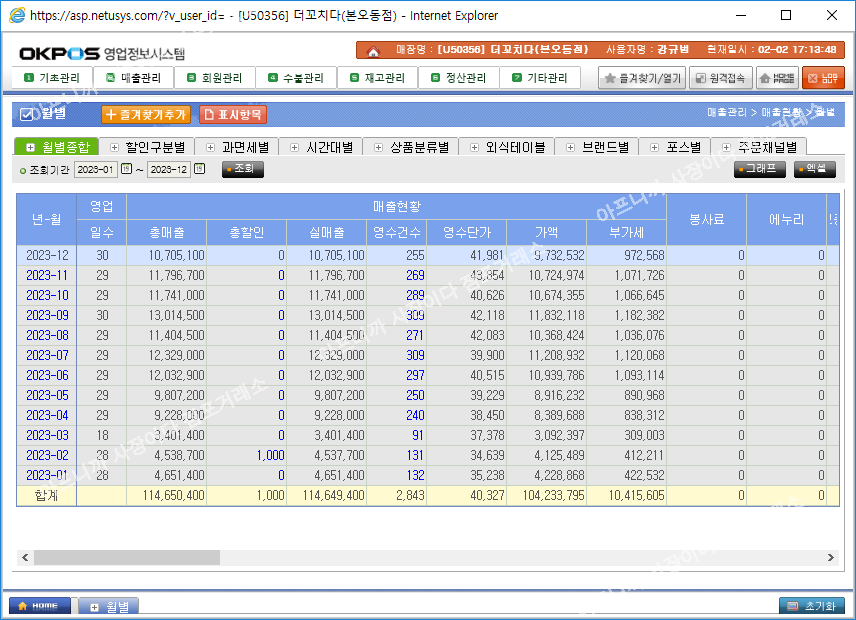The height and width of the screenshot is (620, 856).
Task: Click the 그래프 graph button
Action: (x=759, y=169)
